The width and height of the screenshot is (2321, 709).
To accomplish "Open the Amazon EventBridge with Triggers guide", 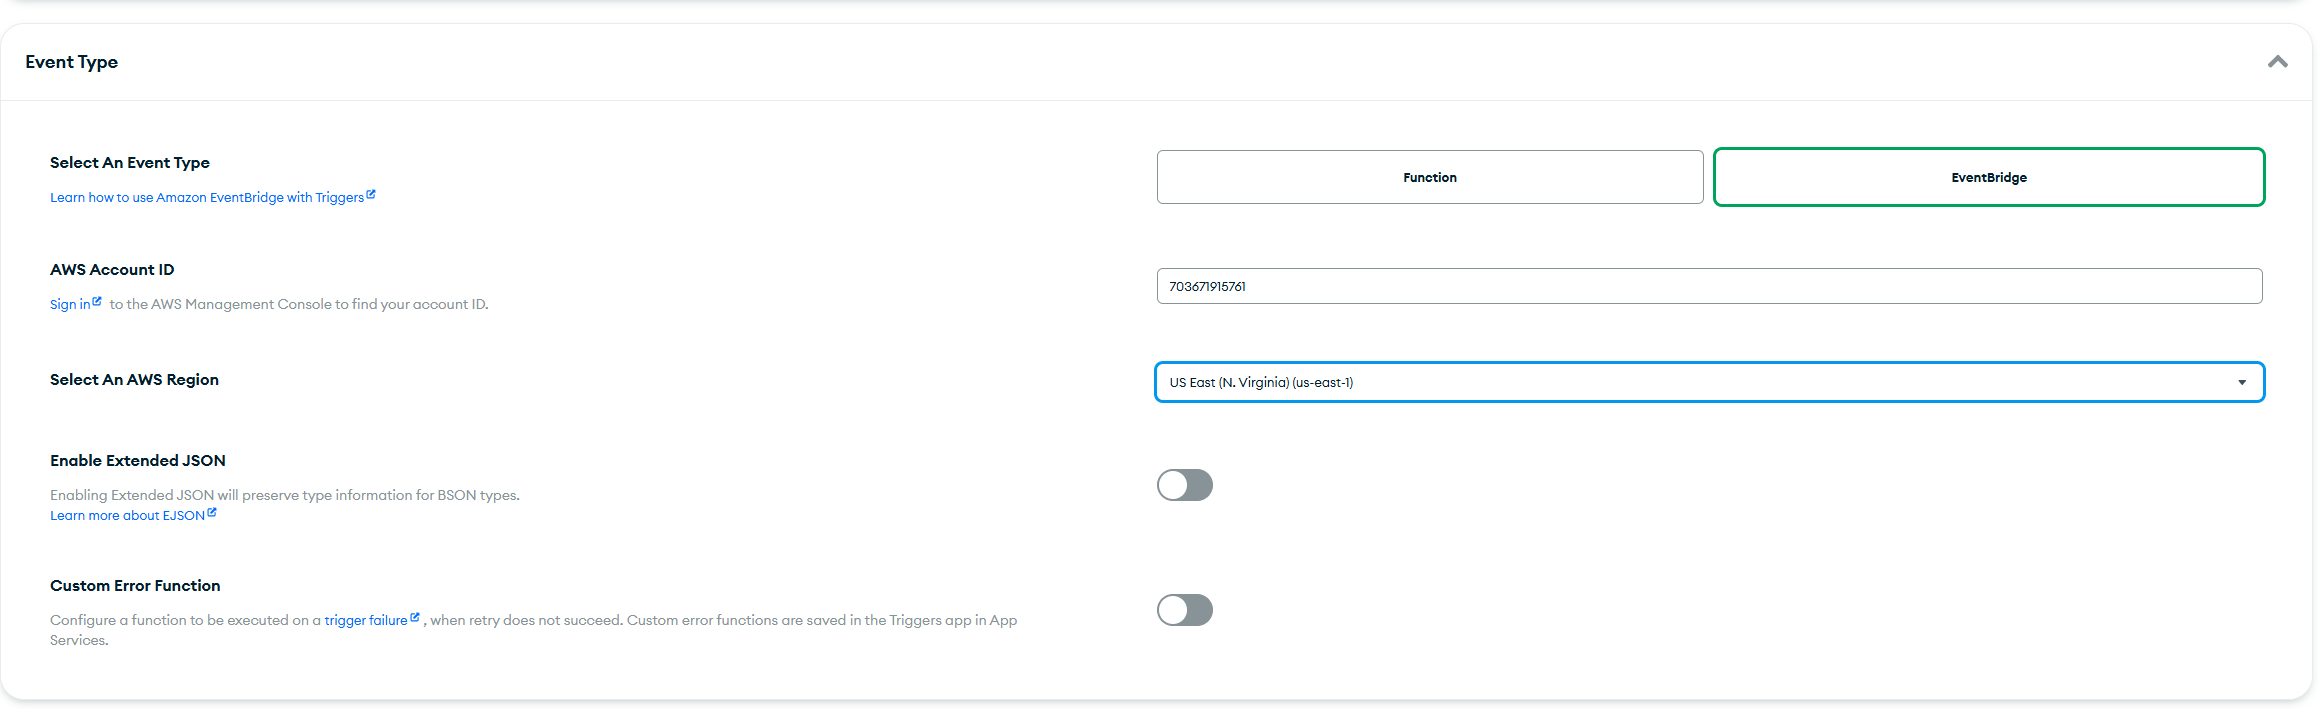I will click(x=212, y=197).
